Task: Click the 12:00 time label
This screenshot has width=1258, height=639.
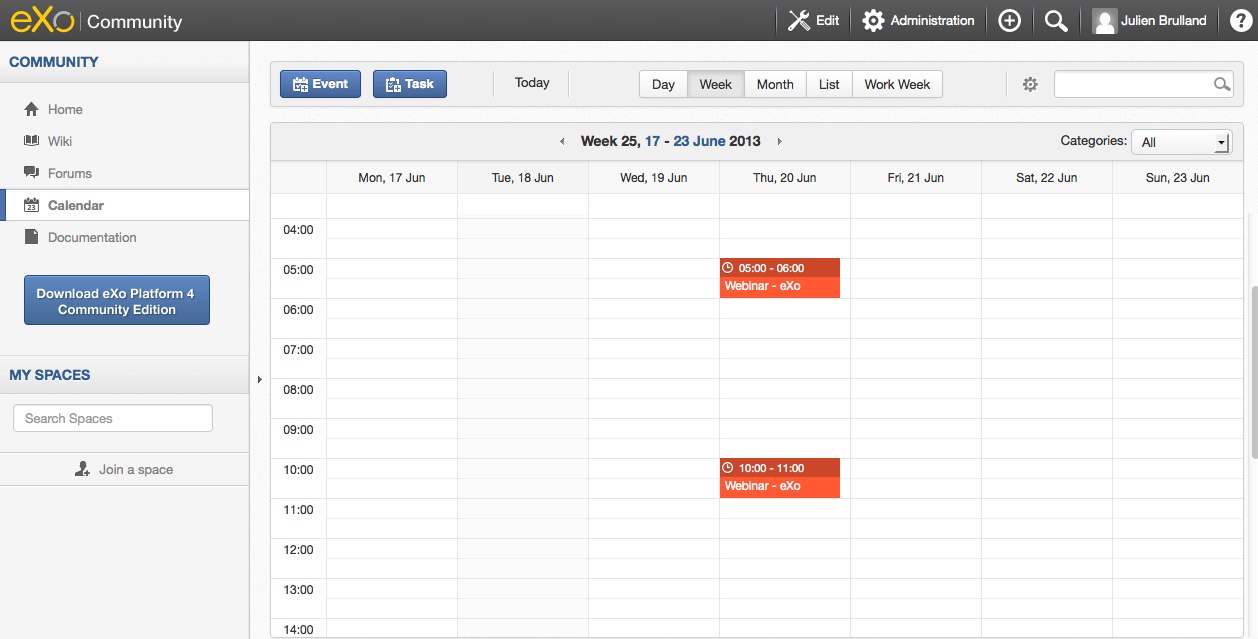Action: click(298, 550)
